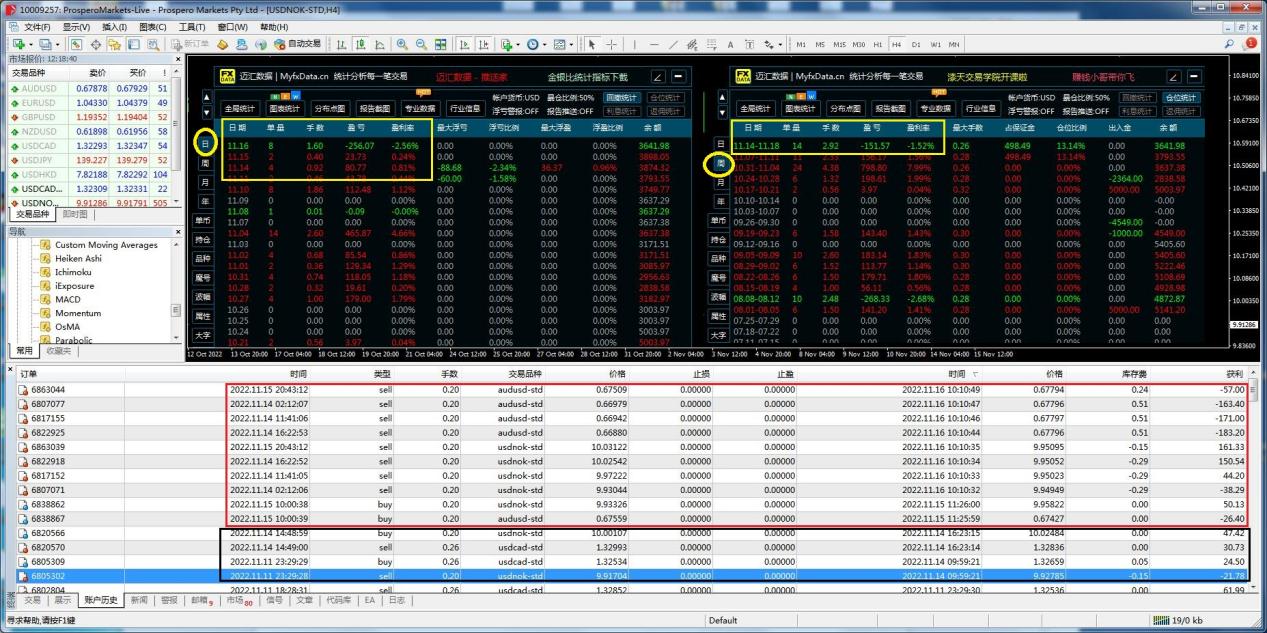1267x633 pixels.
Task: Open the indicators list dropdown arrow
Action: [x=518, y=44]
